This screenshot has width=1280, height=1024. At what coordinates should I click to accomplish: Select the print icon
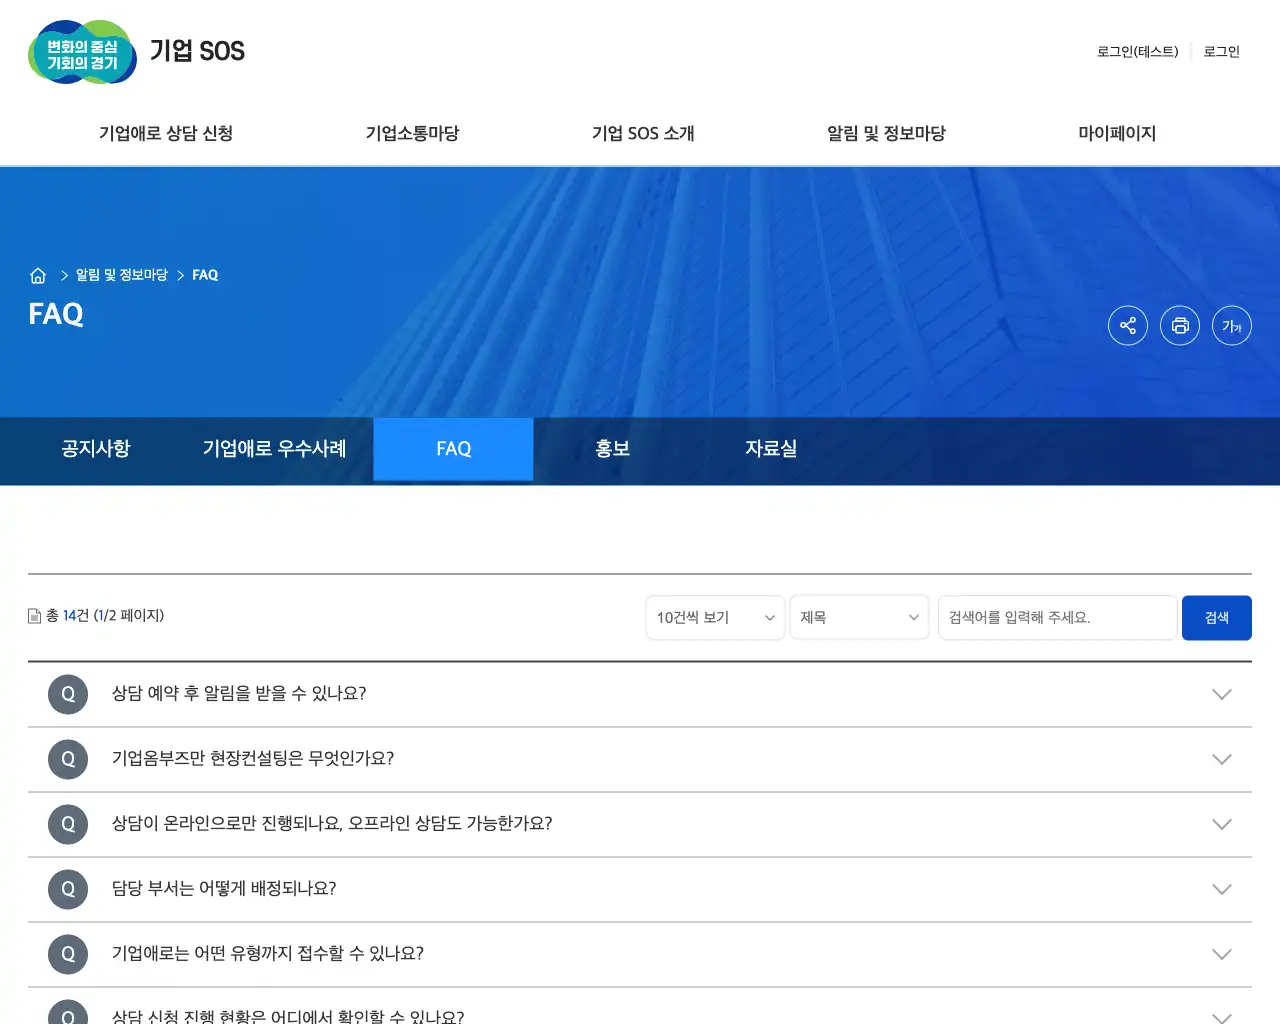click(1180, 325)
